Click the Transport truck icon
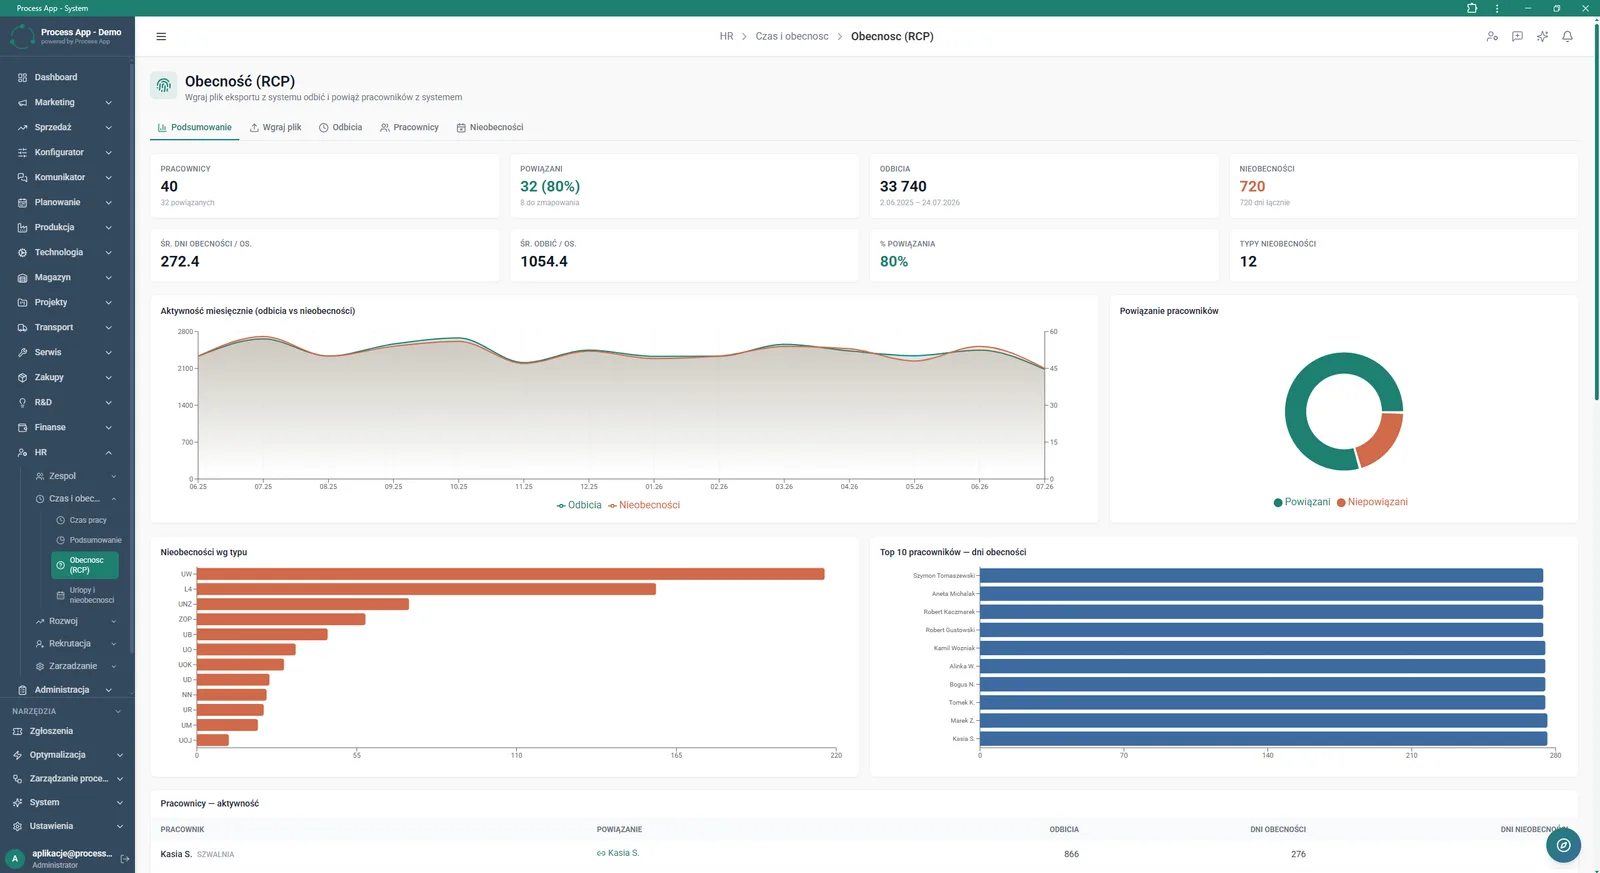Screen dimensions: 1600x873 coord(22,328)
